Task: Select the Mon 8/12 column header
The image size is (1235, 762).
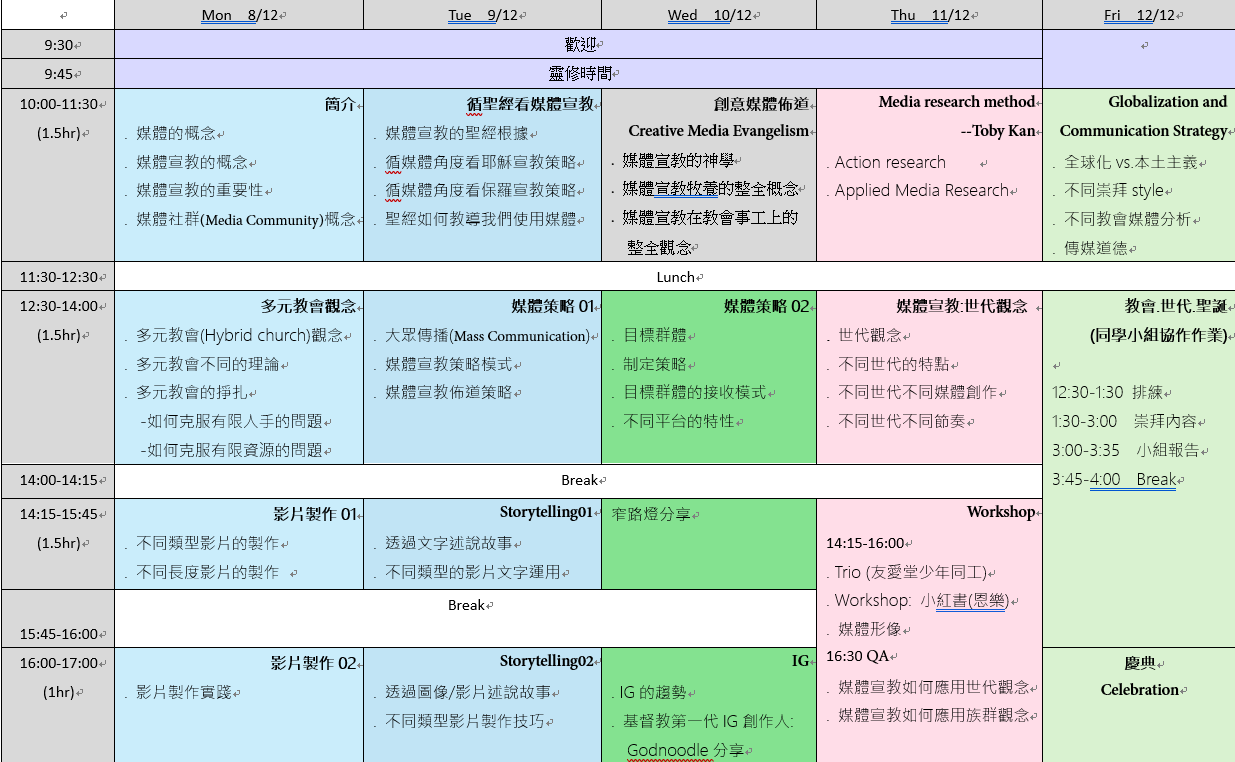Action: click(240, 14)
